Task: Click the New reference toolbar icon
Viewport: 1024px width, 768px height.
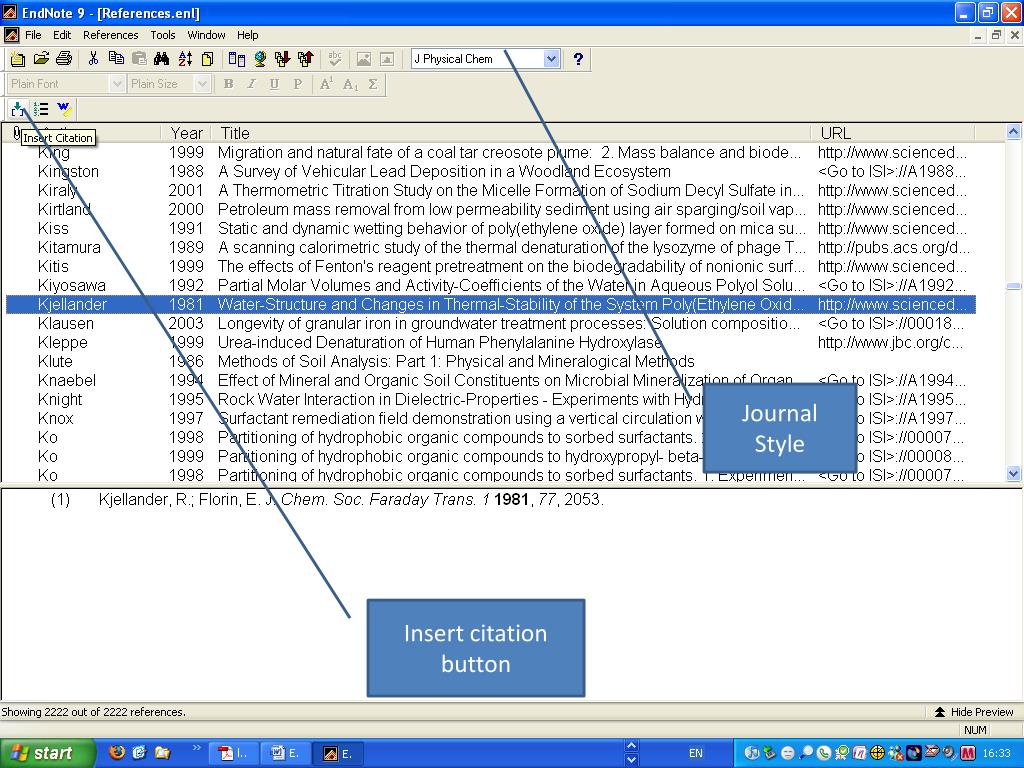Action: click(18, 59)
